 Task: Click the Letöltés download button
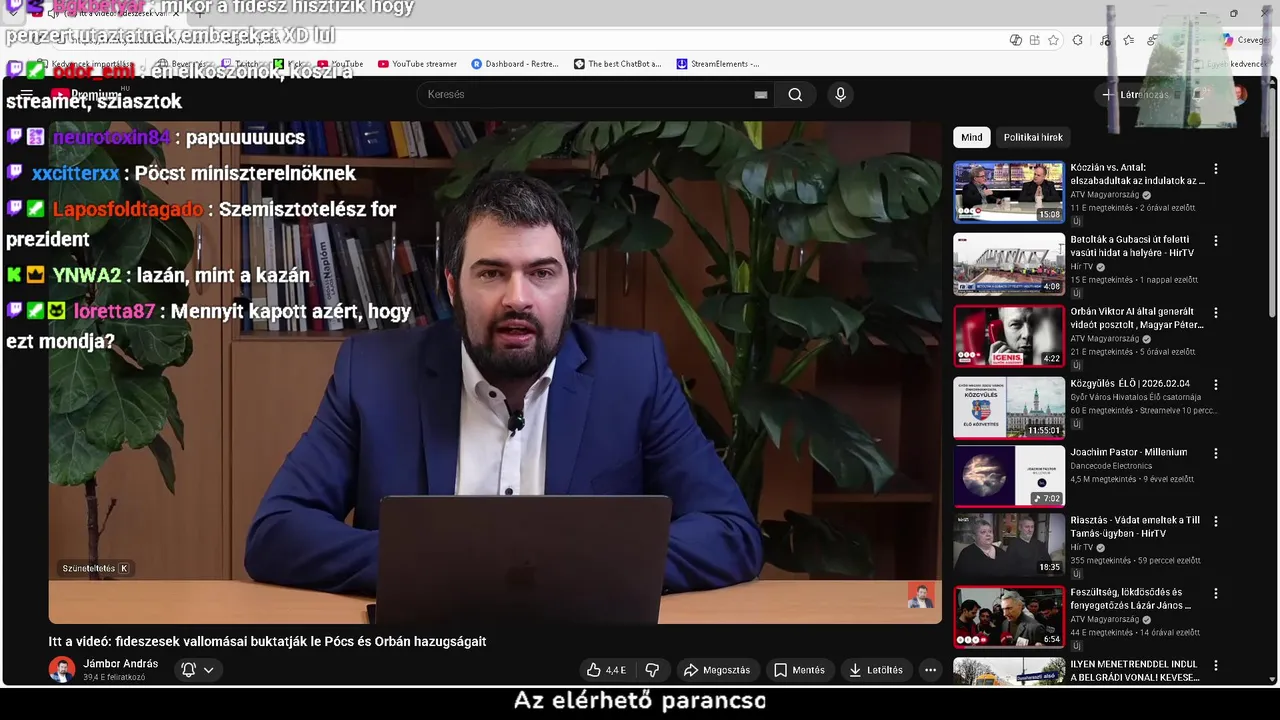(875, 670)
